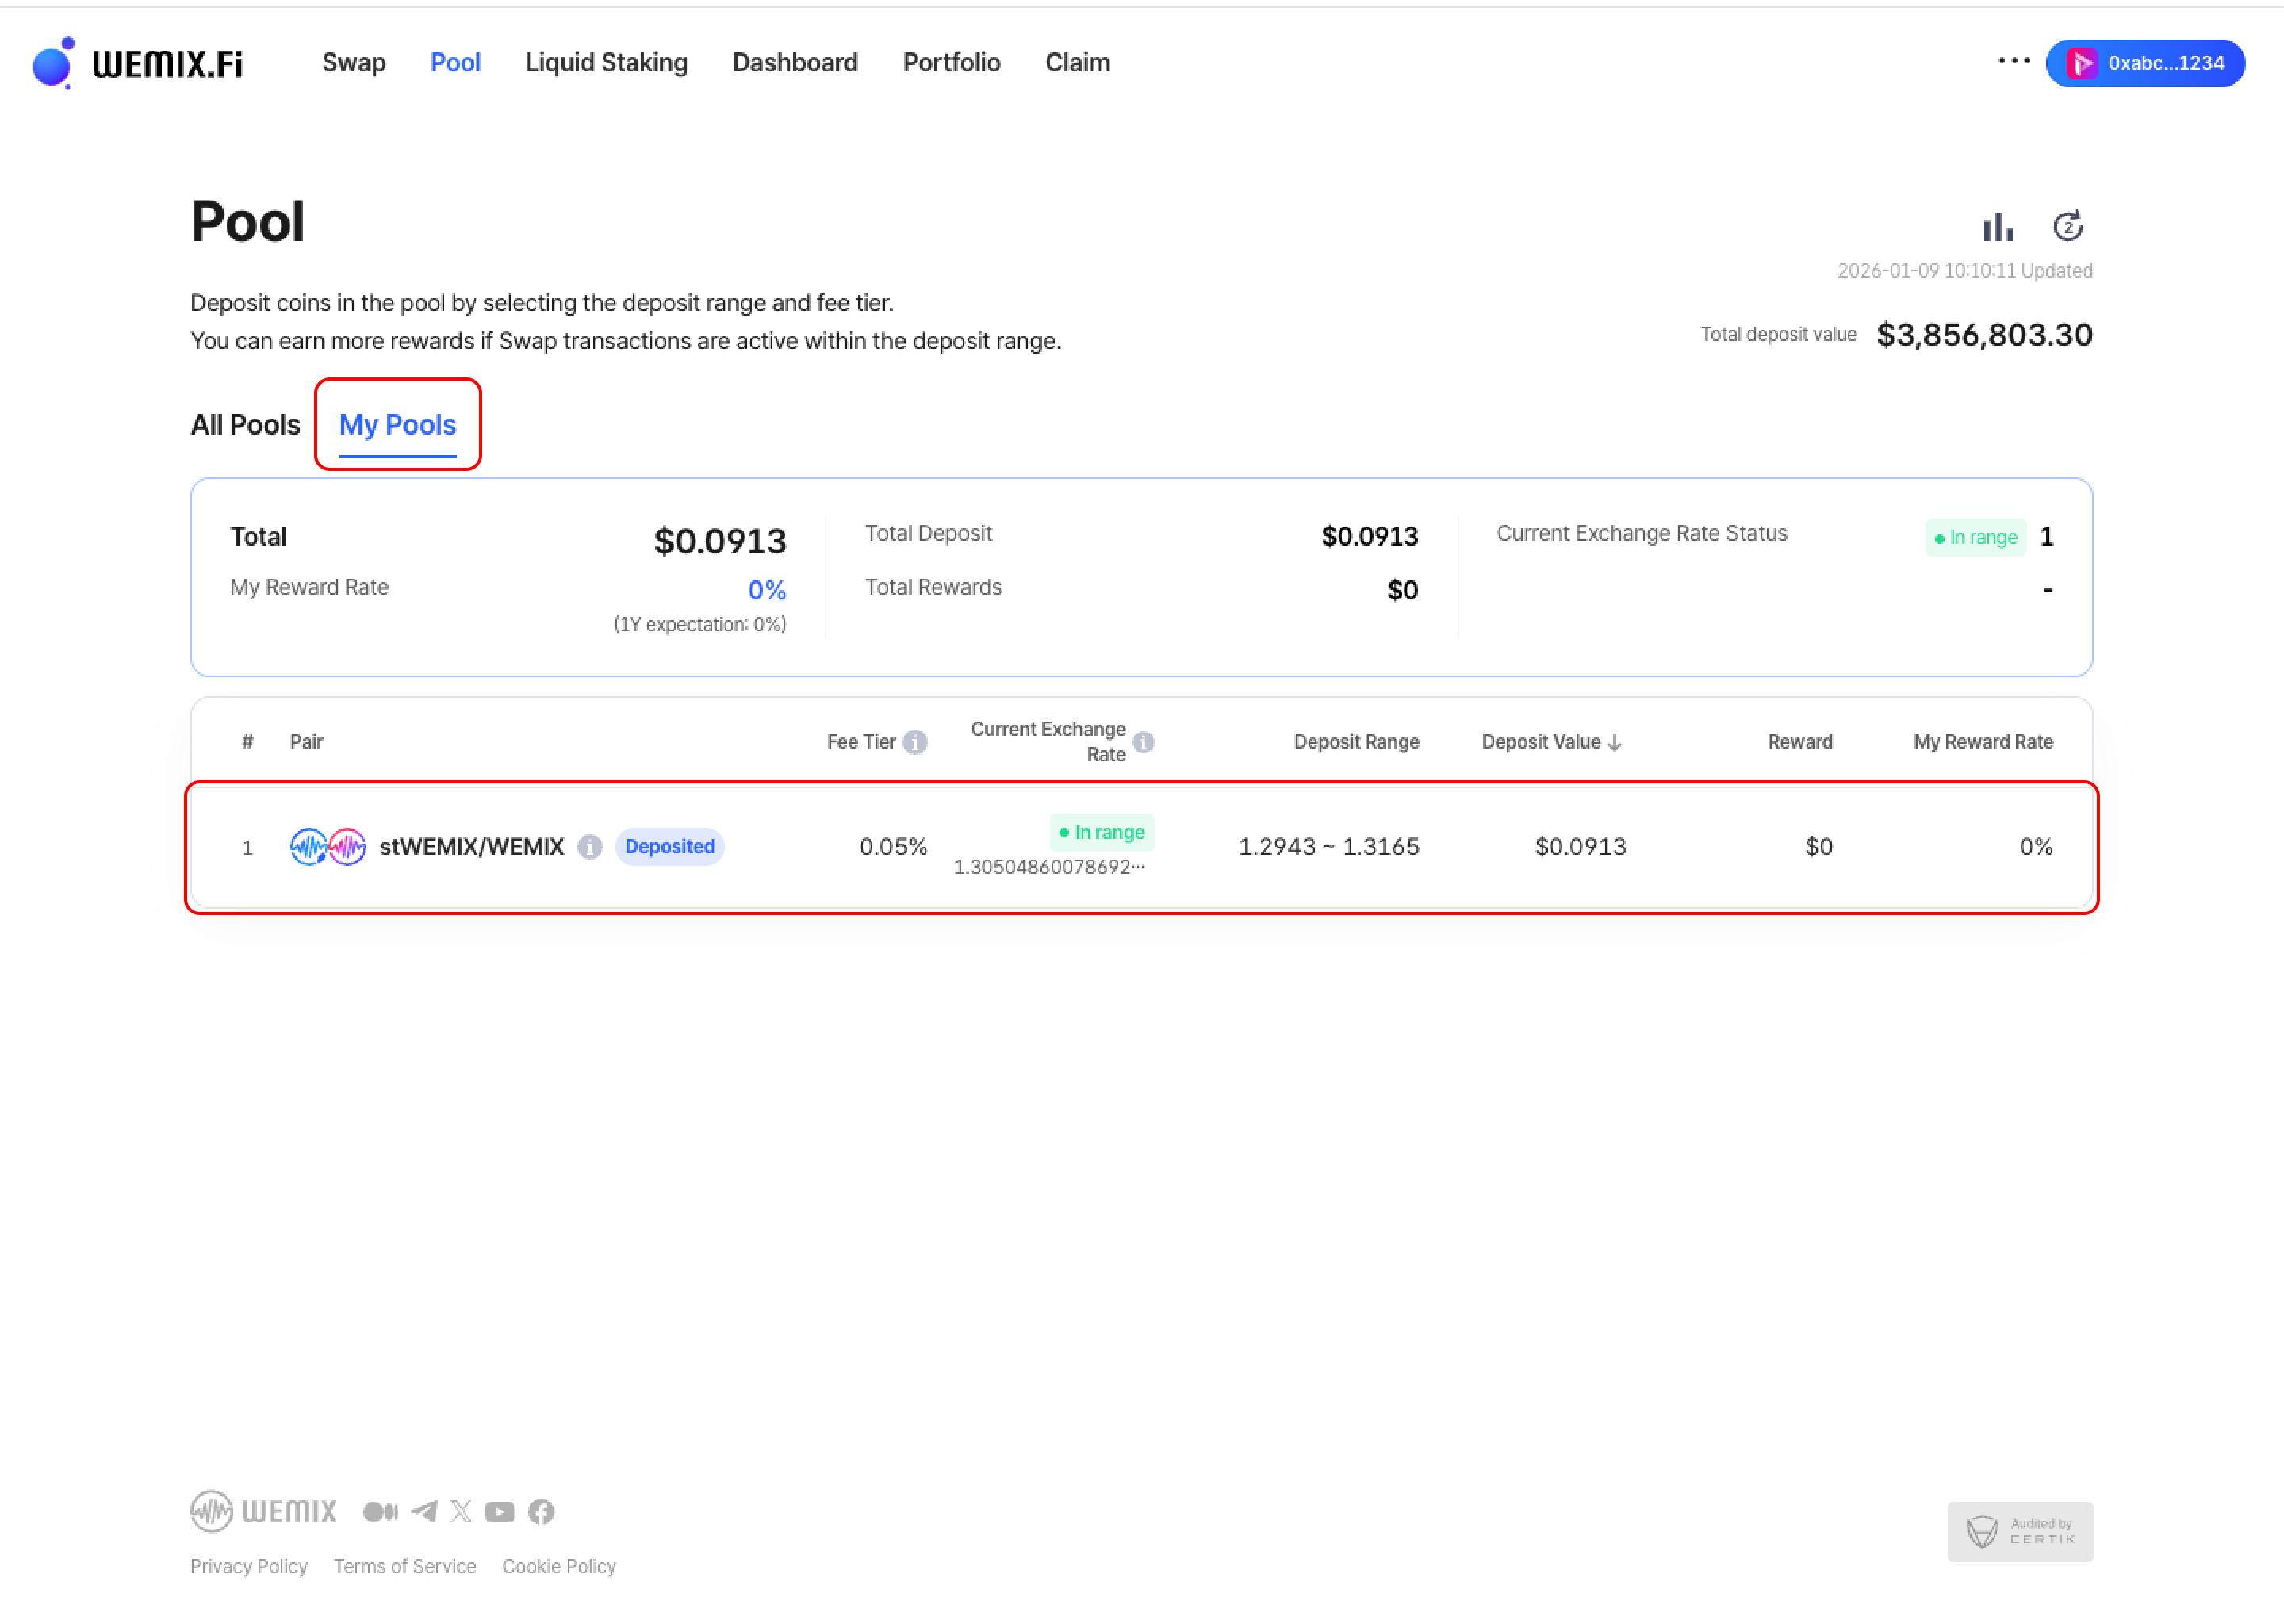Switch to the All Pools tab

point(245,425)
